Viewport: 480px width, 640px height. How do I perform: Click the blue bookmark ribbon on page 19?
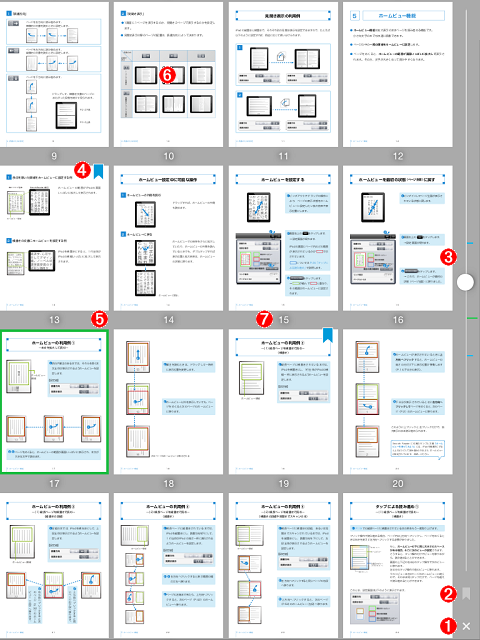[x=328, y=335]
